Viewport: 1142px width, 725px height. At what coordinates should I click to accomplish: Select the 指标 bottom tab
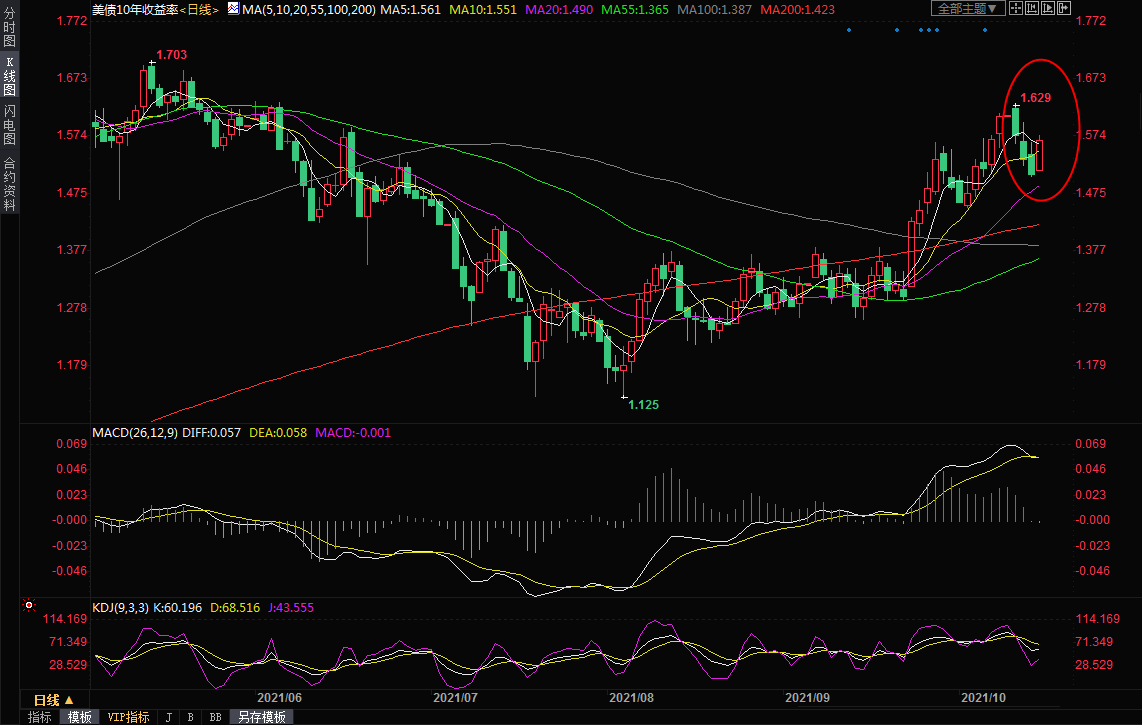point(40,717)
